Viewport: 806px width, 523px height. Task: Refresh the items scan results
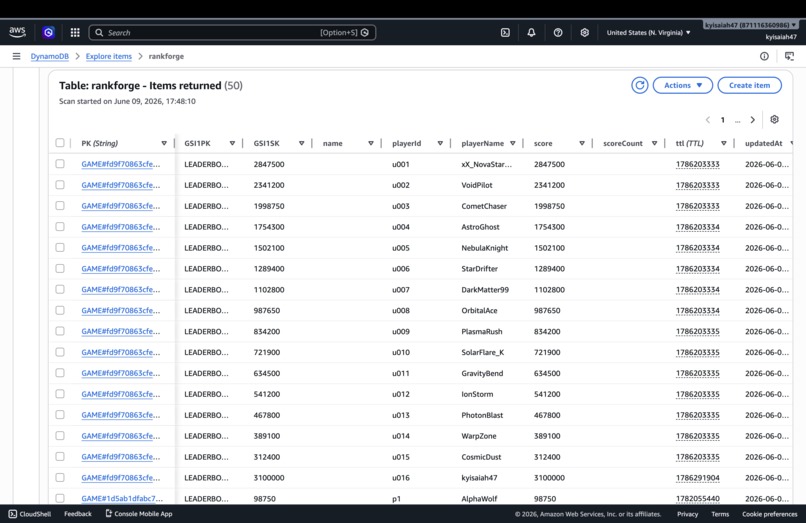[639, 85]
